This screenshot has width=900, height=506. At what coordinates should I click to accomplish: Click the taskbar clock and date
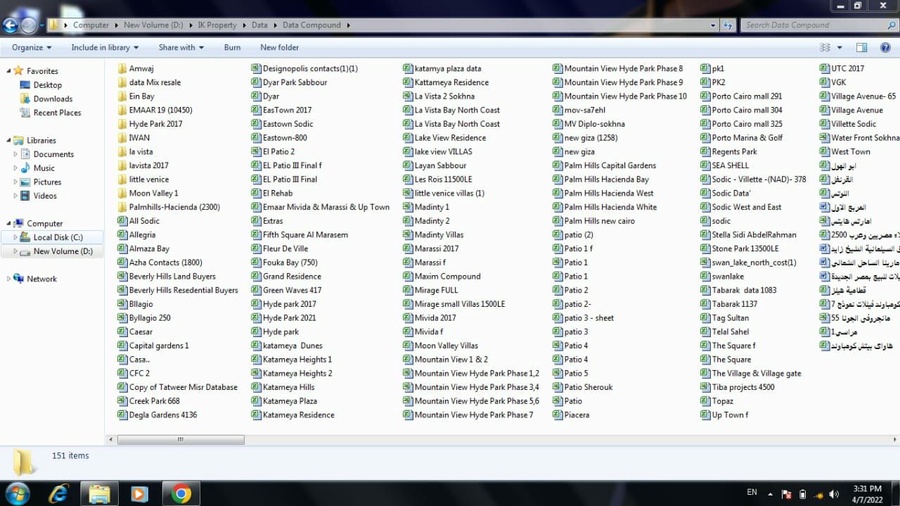[867, 494]
